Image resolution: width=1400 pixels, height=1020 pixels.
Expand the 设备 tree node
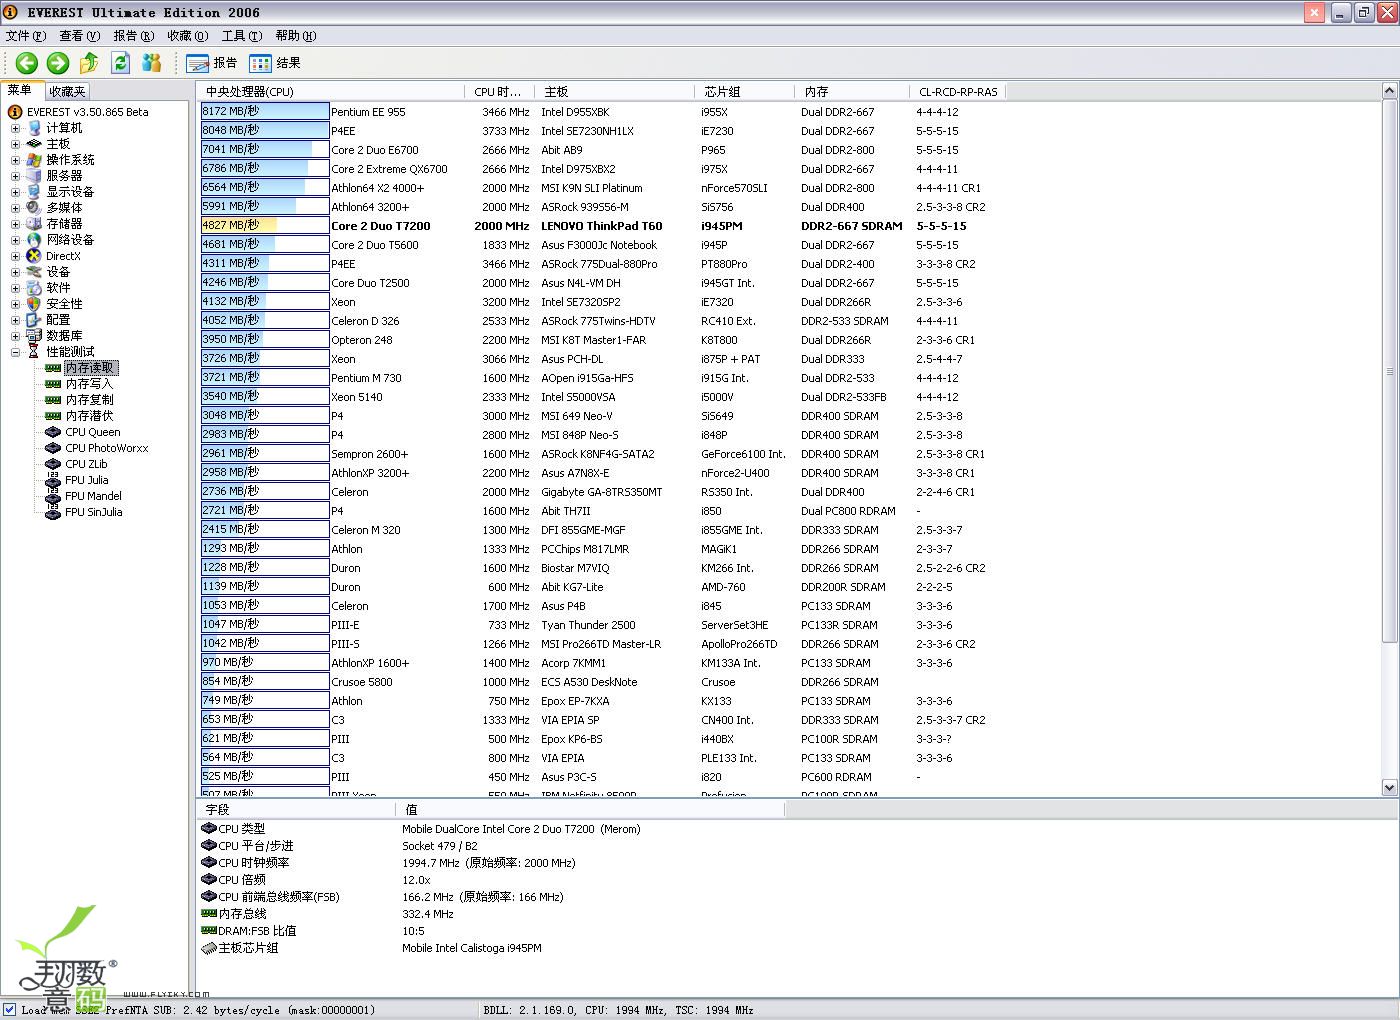click(15, 272)
